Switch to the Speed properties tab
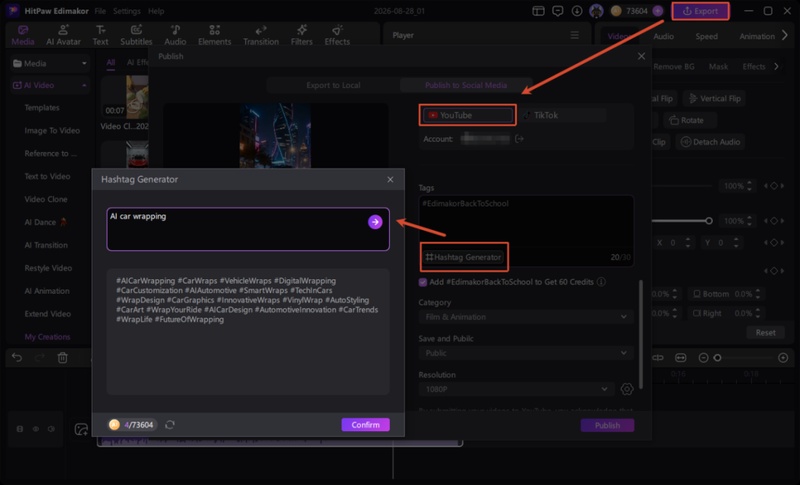 click(x=706, y=36)
